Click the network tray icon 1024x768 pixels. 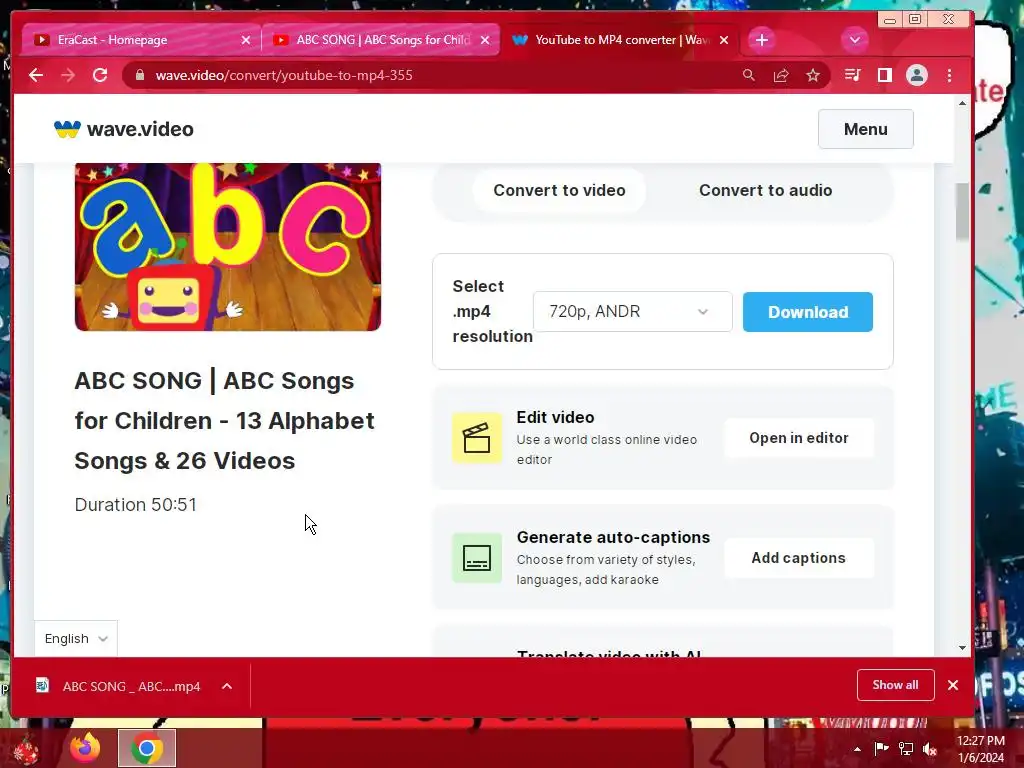906,749
